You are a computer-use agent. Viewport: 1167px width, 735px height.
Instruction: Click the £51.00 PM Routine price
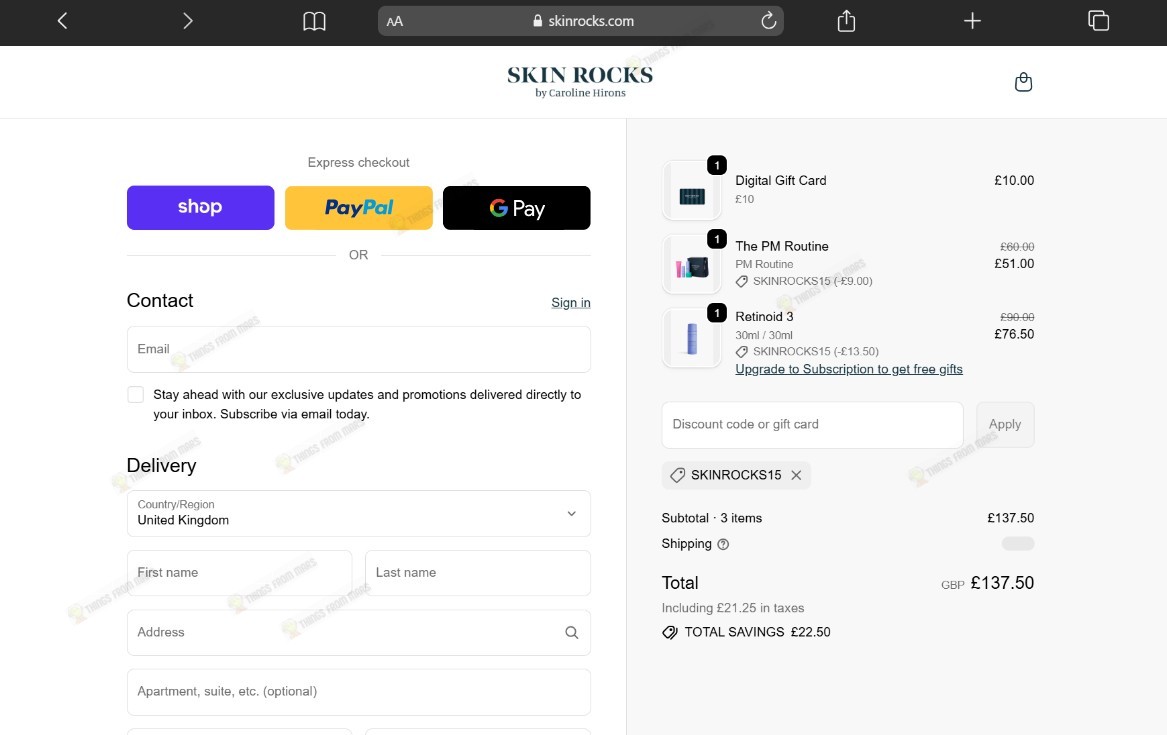pos(1014,263)
